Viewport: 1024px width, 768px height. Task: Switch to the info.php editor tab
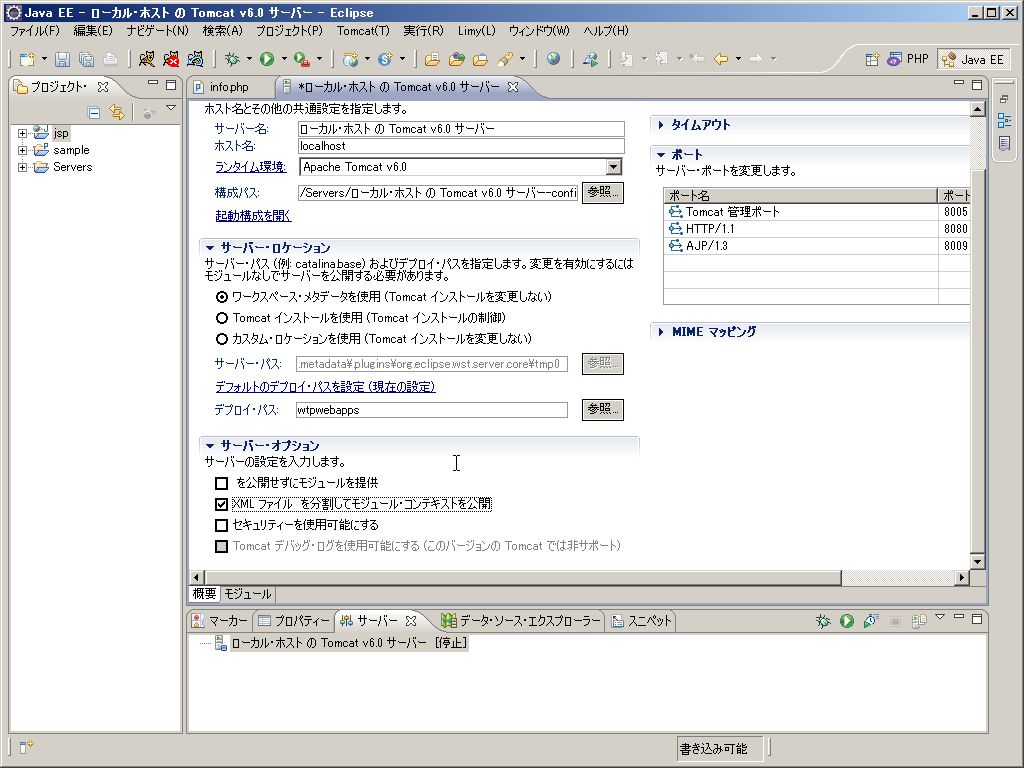click(x=229, y=87)
